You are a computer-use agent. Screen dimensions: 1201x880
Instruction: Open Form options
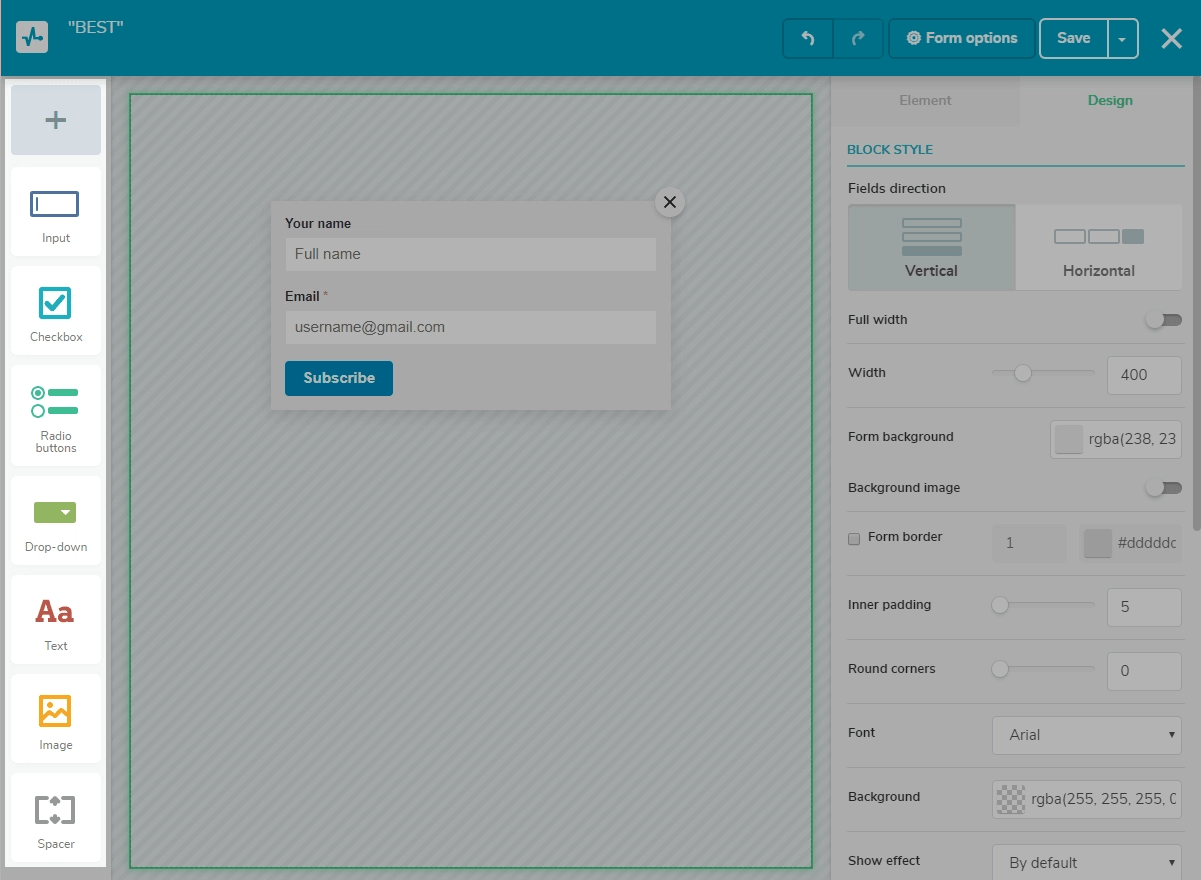(x=962, y=38)
